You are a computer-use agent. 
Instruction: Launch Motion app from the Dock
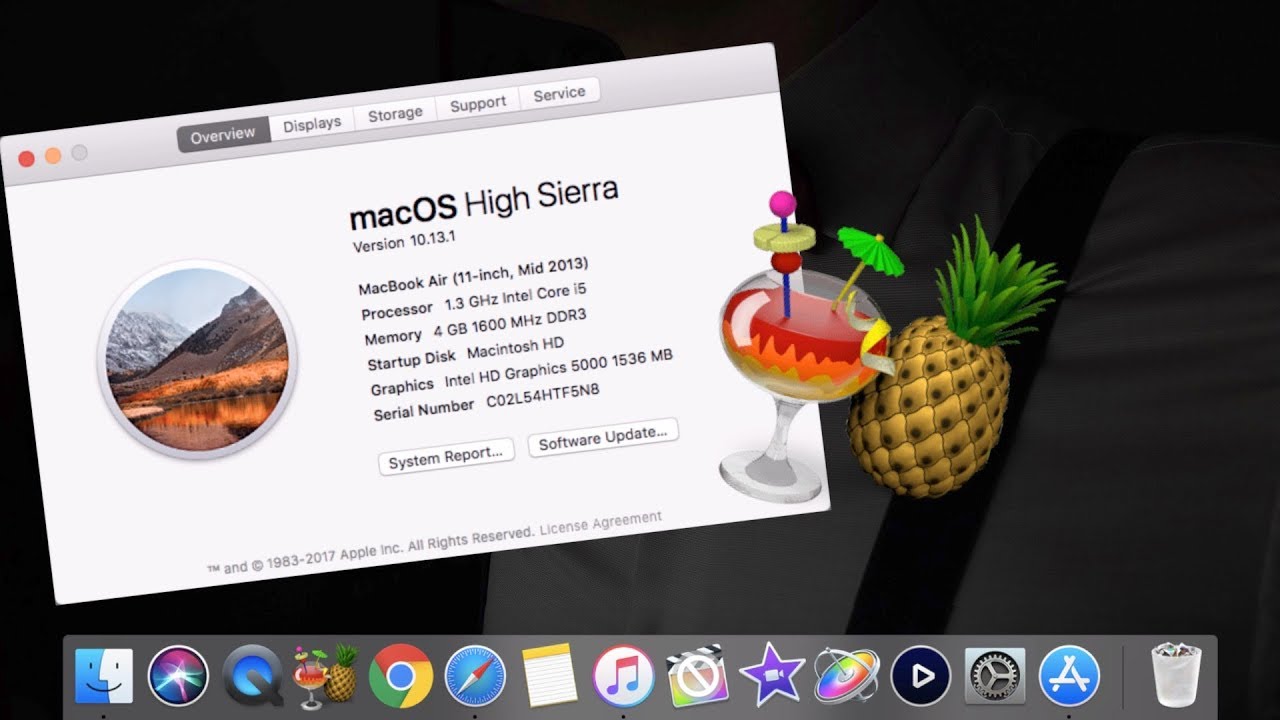(x=846, y=677)
